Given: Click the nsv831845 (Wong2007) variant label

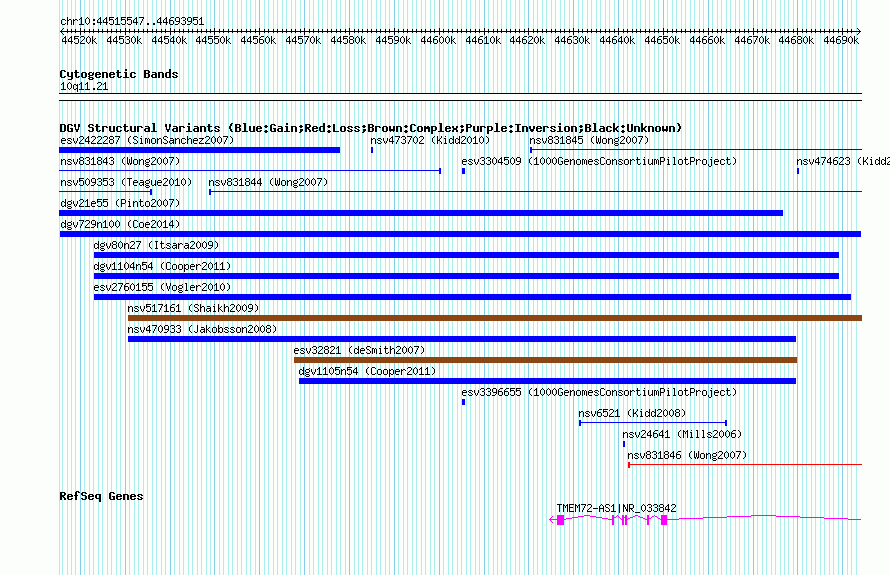Looking at the screenshot, I should (x=589, y=140).
